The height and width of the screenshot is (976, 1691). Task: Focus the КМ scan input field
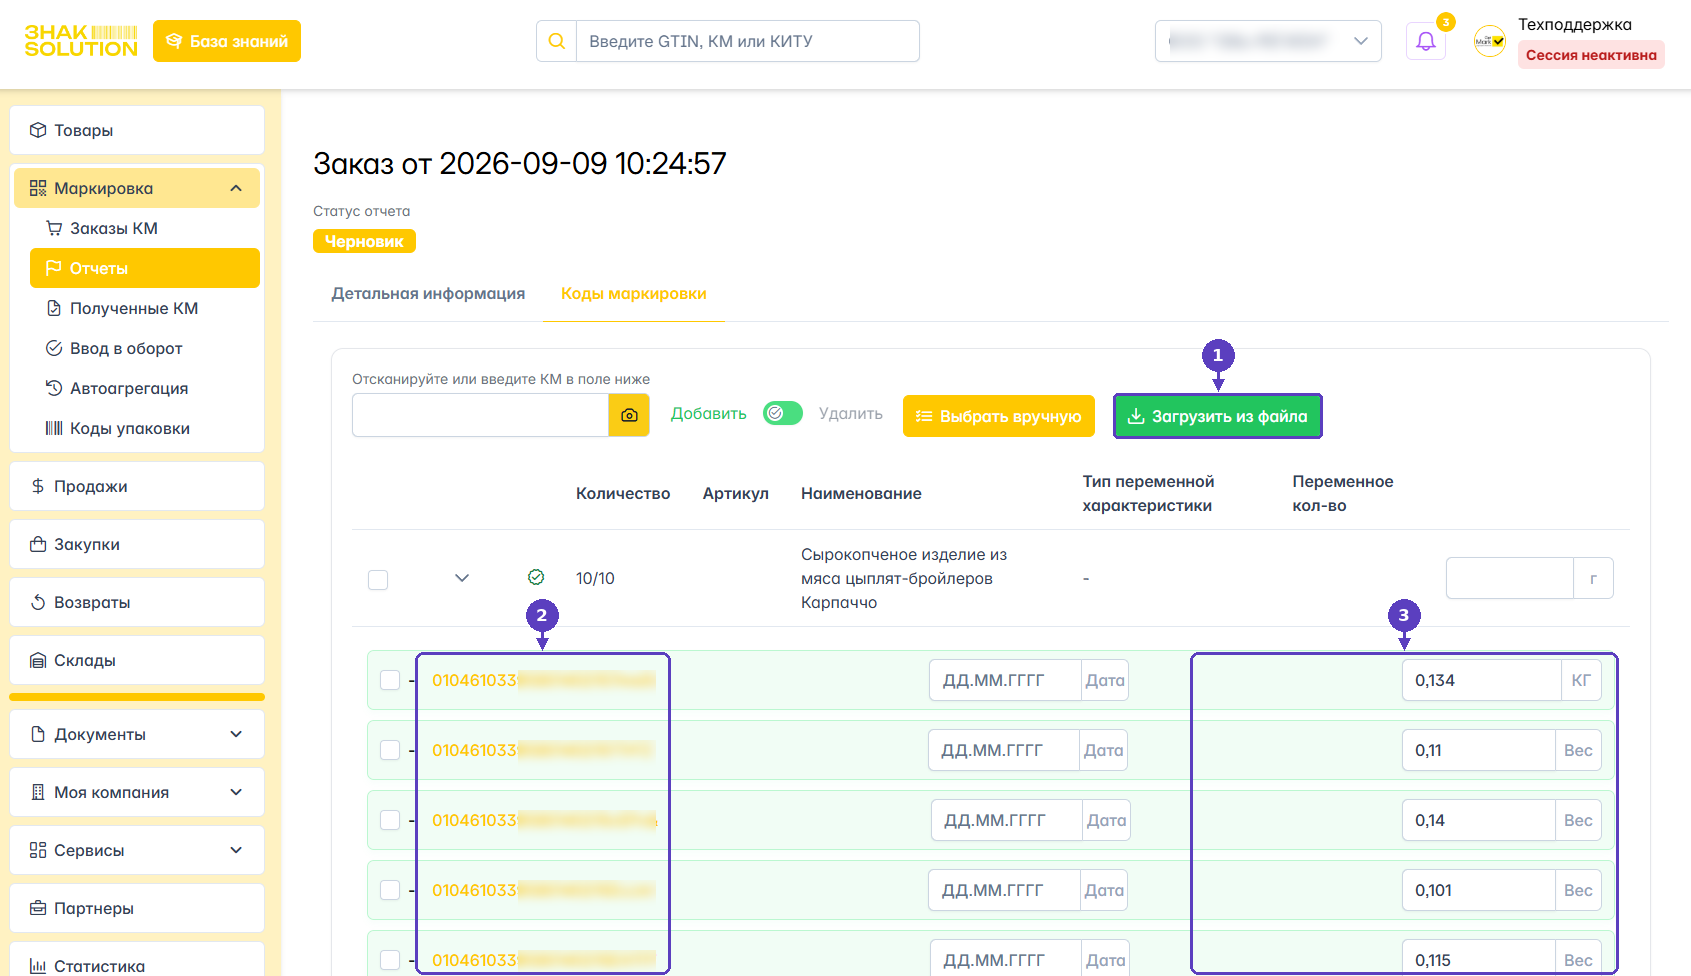tap(480, 415)
